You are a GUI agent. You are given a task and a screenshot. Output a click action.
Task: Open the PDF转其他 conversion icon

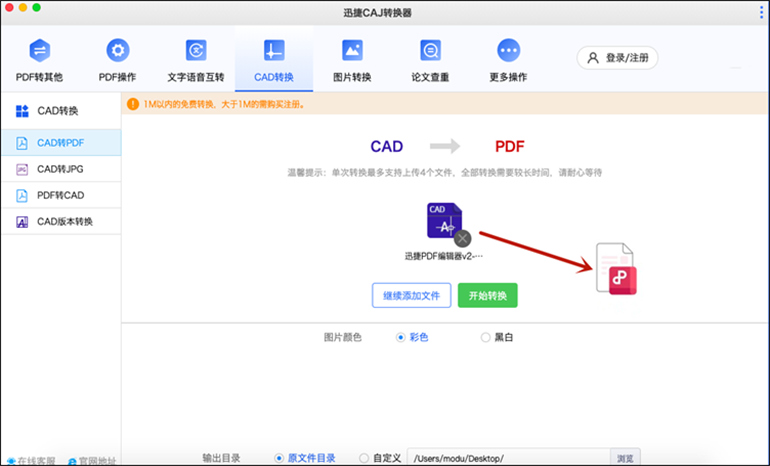[x=40, y=50]
